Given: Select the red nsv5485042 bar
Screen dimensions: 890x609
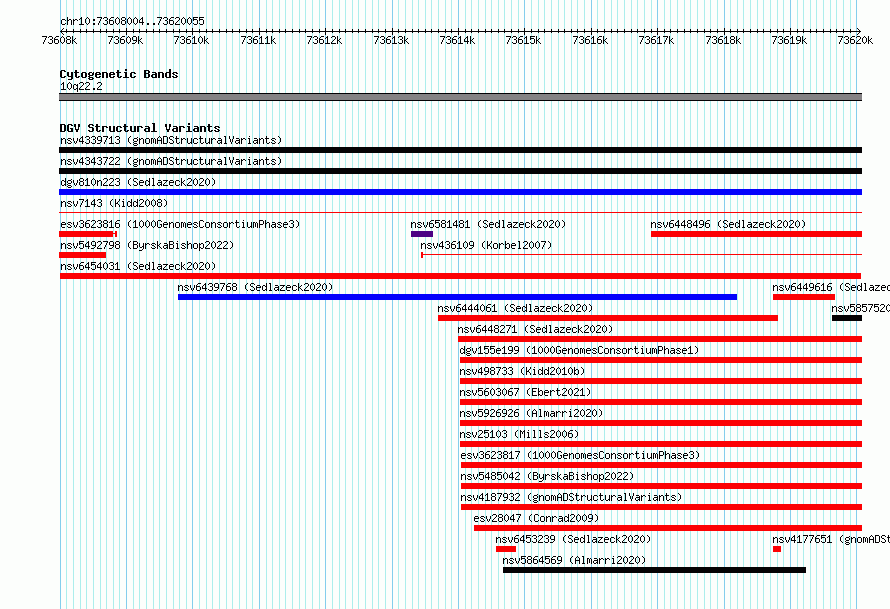Looking at the screenshot, I should [x=662, y=486].
